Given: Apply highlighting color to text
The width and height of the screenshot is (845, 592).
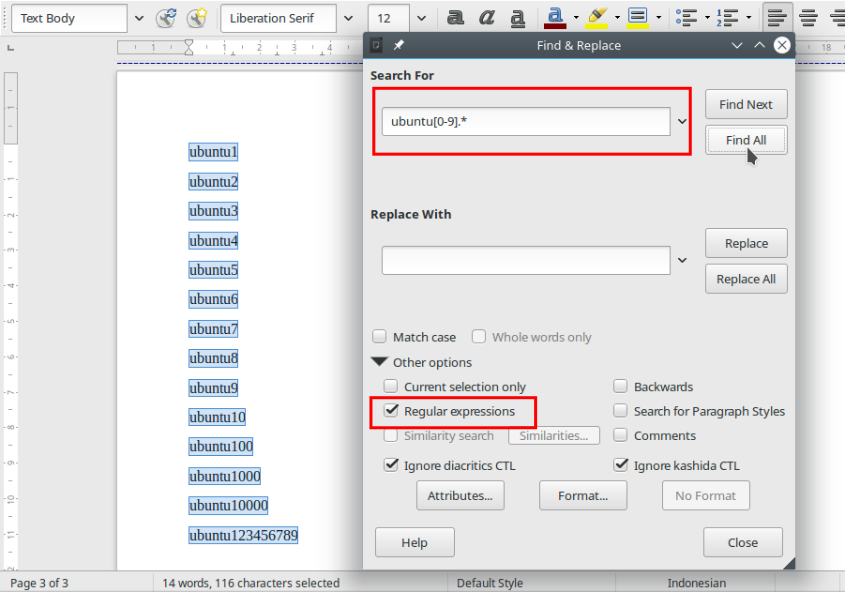Looking at the screenshot, I should (598, 16).
